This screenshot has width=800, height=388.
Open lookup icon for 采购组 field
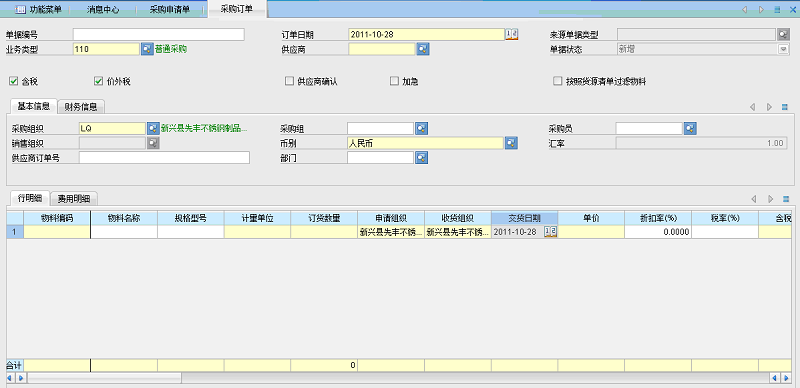click(421, 128)
